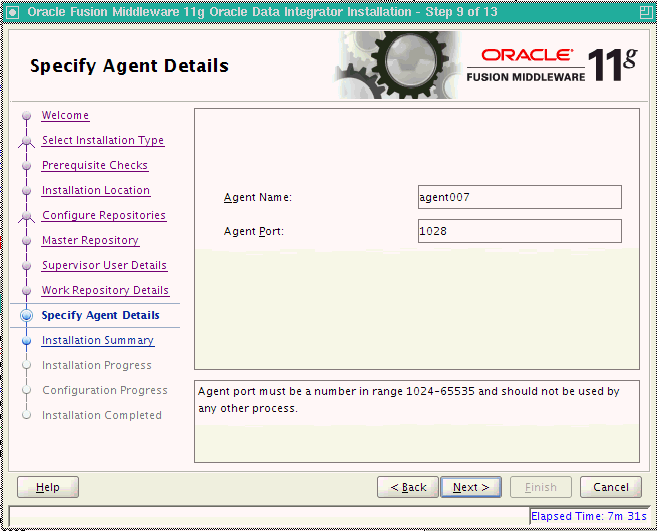Navigate to Supervisor User Details step
Image resolution: width=657 pixels, height=531 pixels.
(x=105, y=265)
